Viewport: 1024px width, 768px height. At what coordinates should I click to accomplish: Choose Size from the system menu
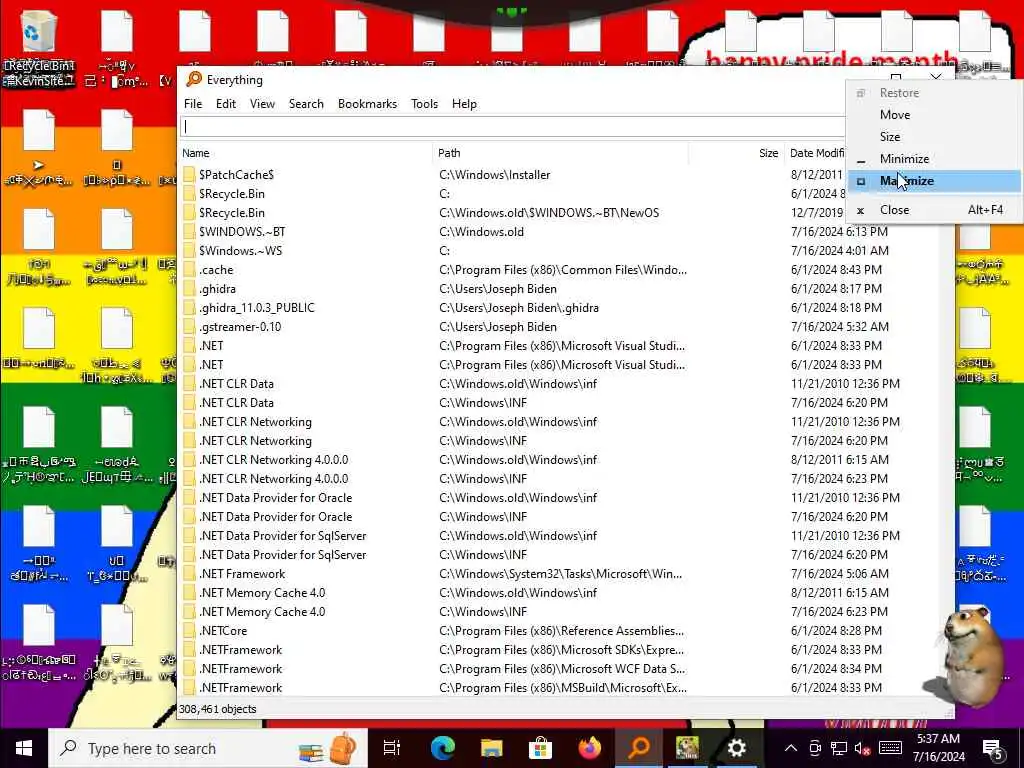click(935, 137)
